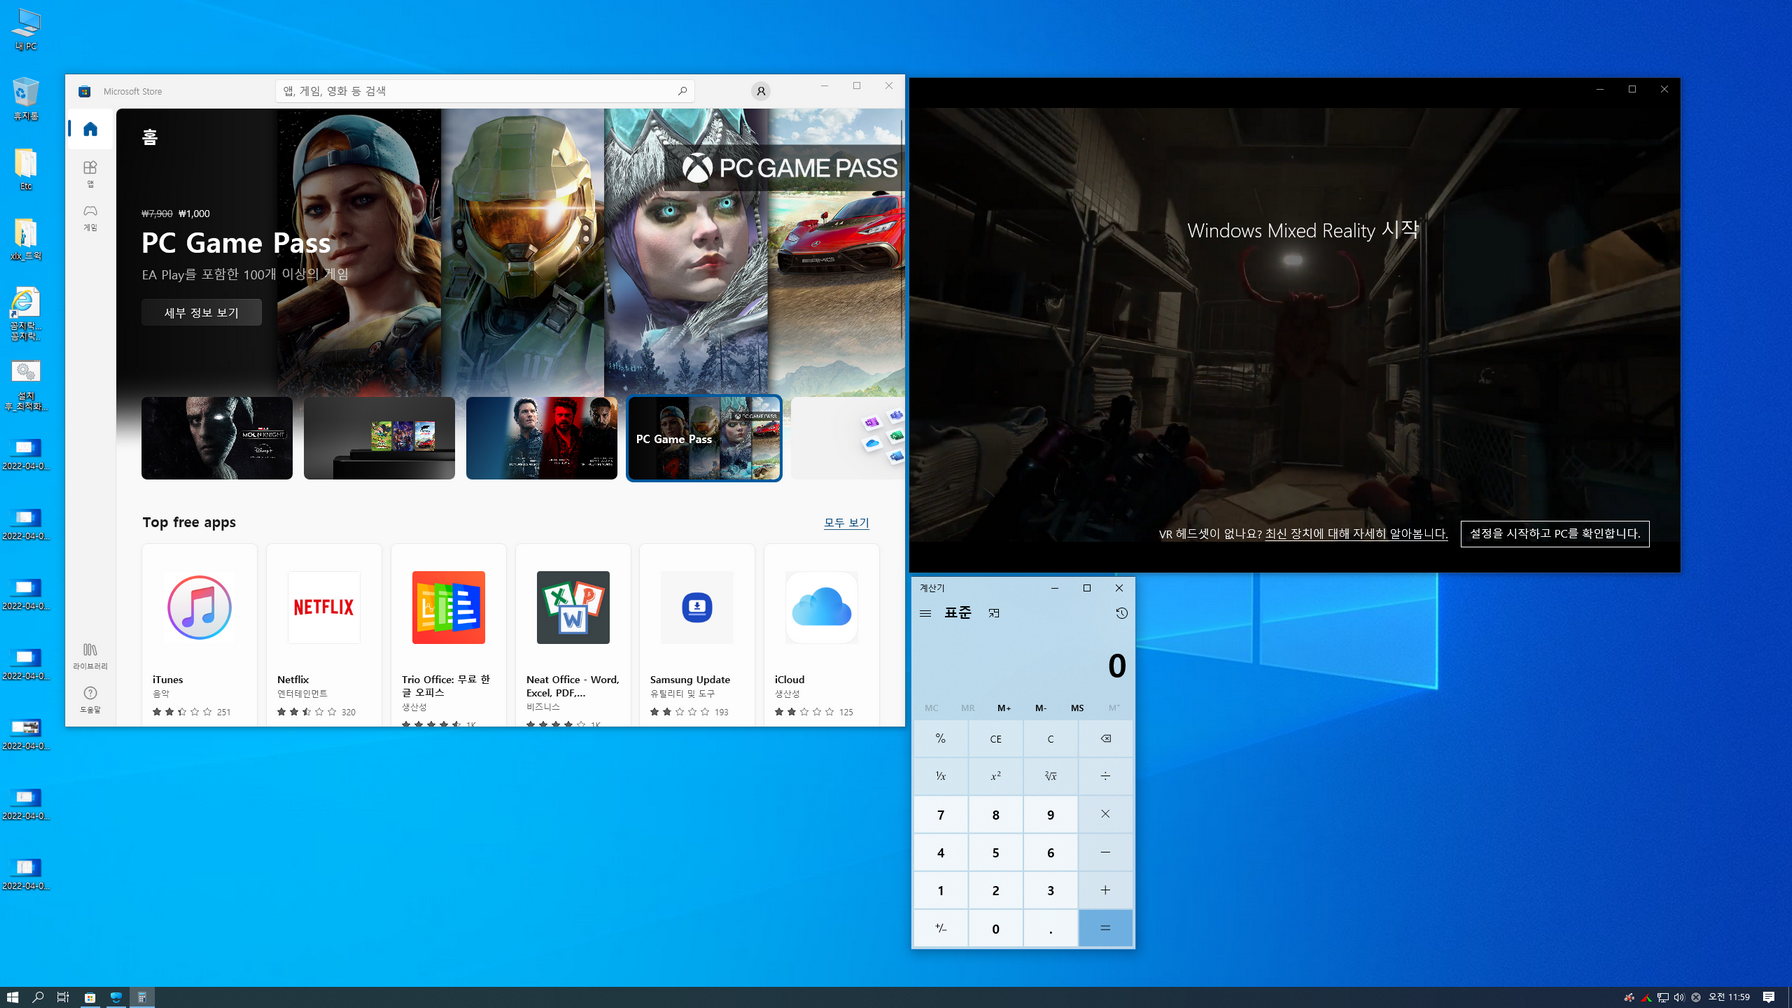1792x1008 pixels.
Task: Click Calculator M- memory button
Action: [1041, 708]
